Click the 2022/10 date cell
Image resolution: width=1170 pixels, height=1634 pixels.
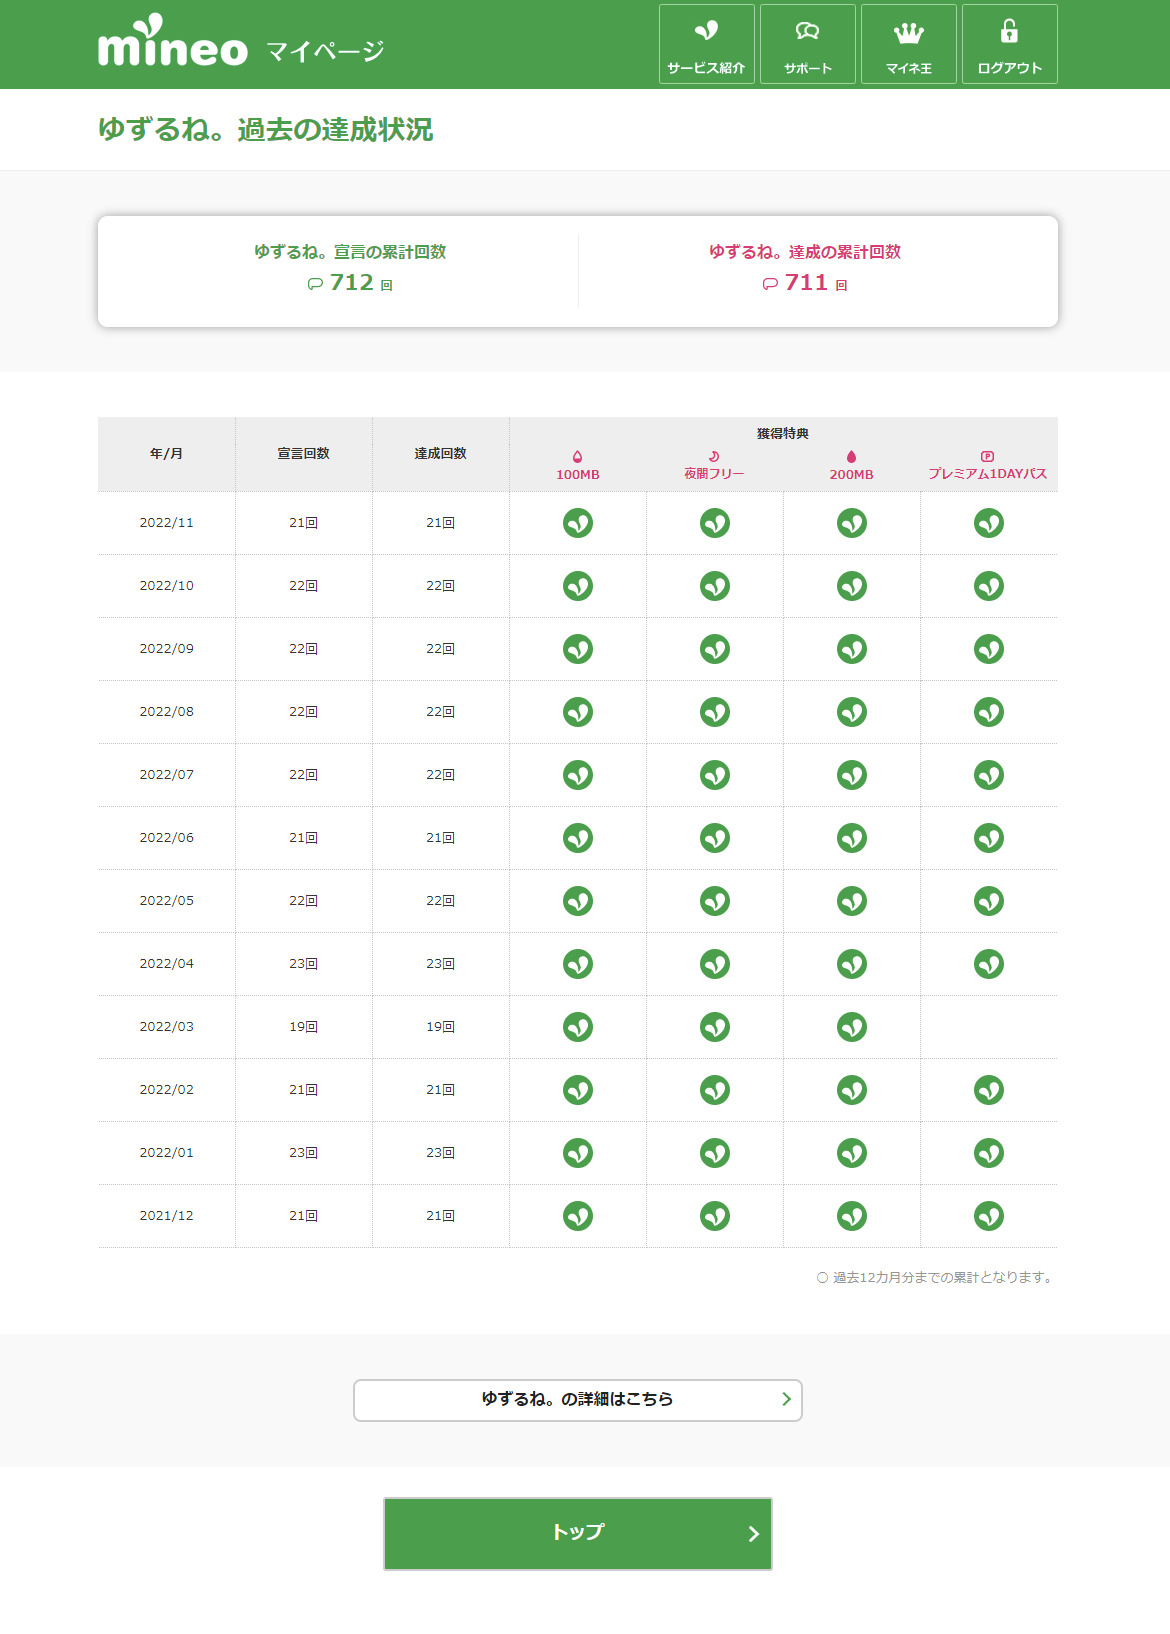coord(166,586)
